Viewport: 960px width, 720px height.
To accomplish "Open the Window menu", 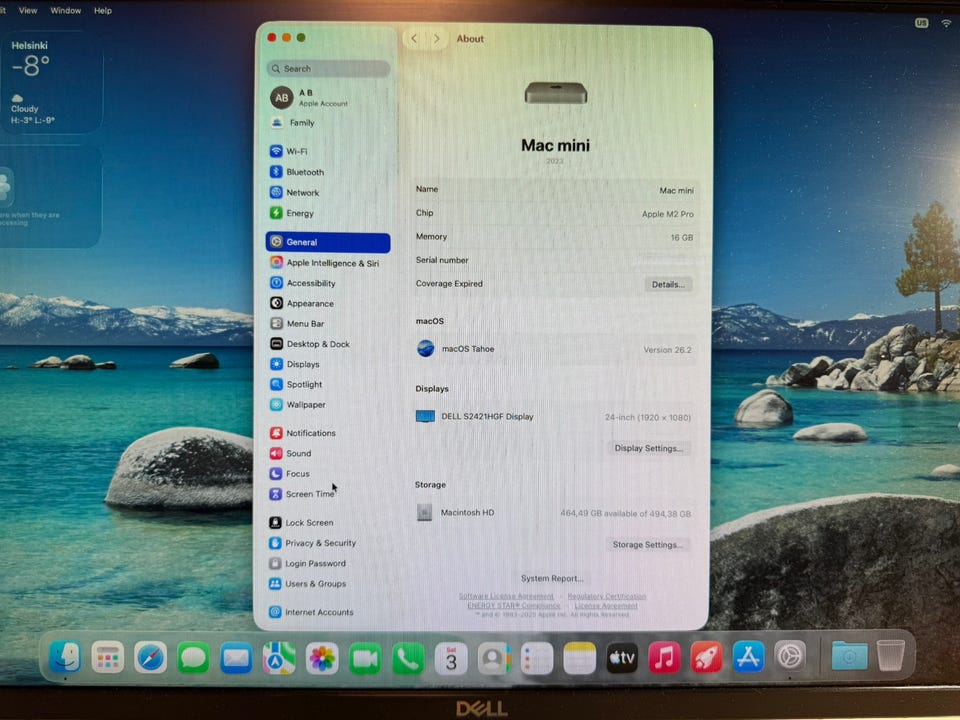I will (x=66, y=10).
